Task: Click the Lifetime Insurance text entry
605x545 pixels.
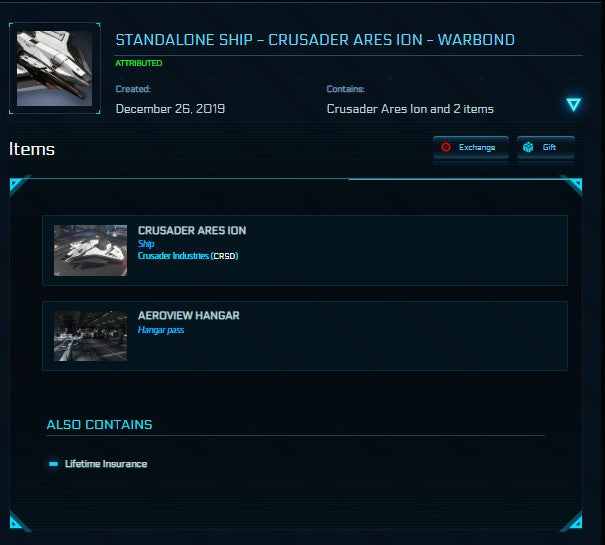Action: point(106,464)
